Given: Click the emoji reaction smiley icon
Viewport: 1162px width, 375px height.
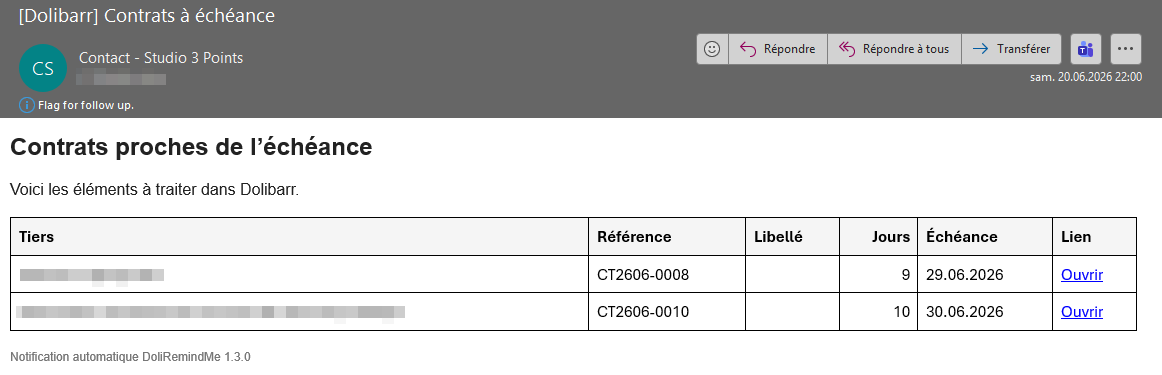Looking at the screenshot, I should coord(712,49).
